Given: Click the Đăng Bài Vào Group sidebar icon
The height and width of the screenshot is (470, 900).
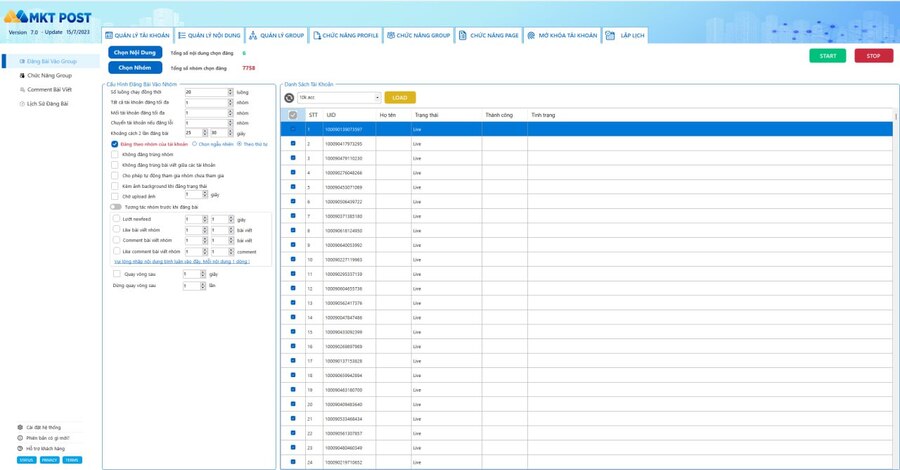Looking at the screenshot, I should (22, 61).
